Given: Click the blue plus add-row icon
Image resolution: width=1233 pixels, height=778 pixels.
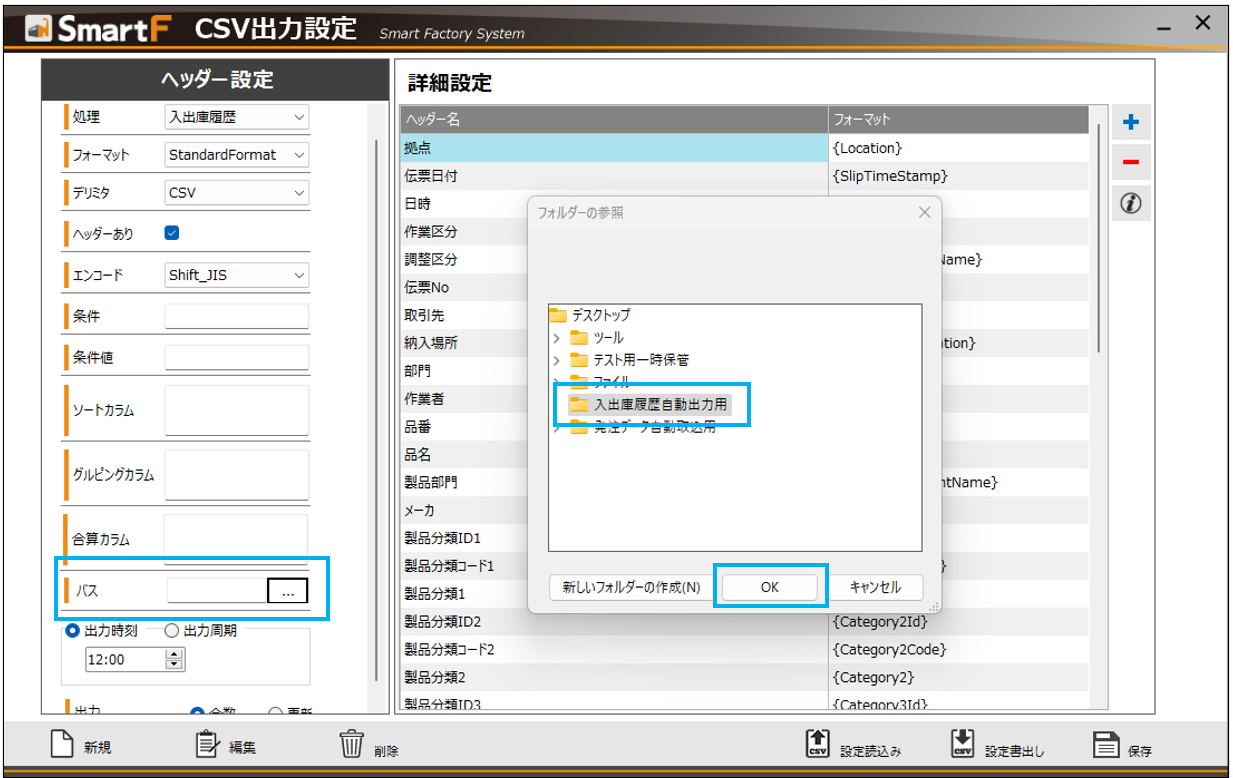Looking at the screenshot, I should tap(1131, 123).
